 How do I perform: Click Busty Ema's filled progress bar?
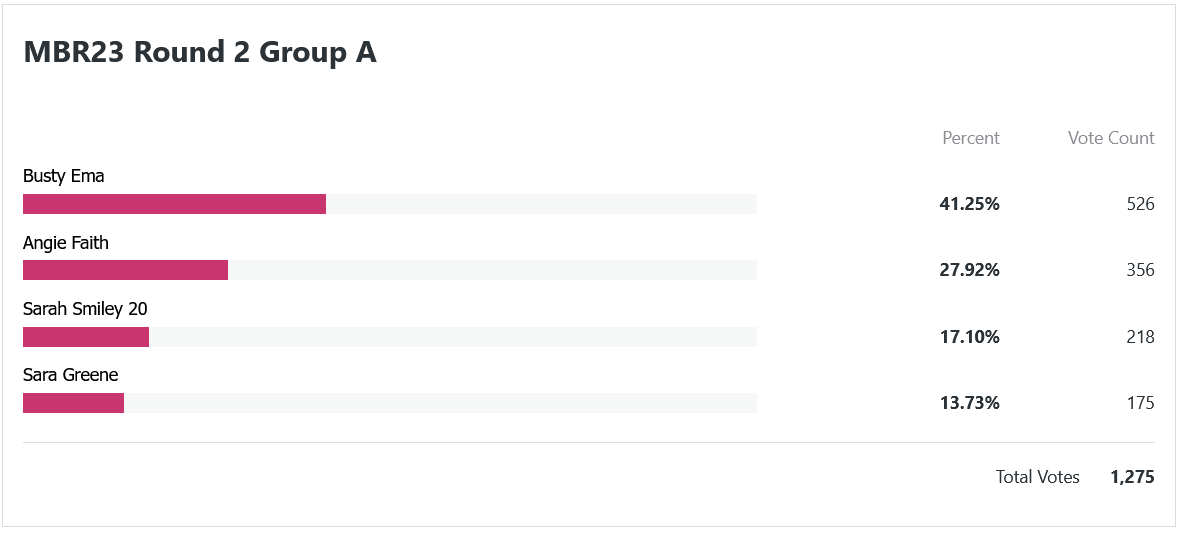coord(175,204)
